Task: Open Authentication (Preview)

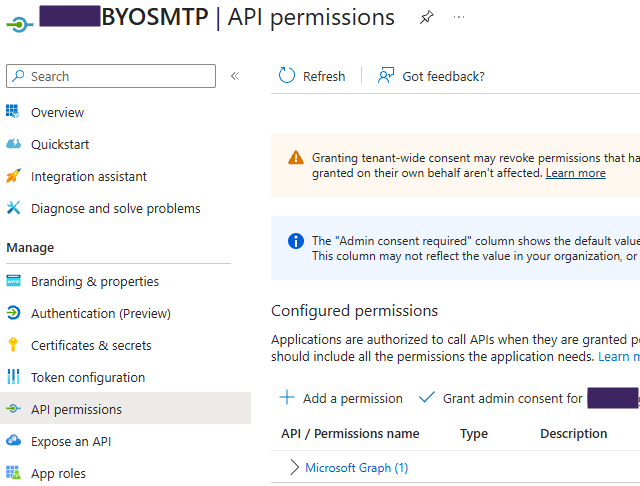Action: [x=101, y=313]
